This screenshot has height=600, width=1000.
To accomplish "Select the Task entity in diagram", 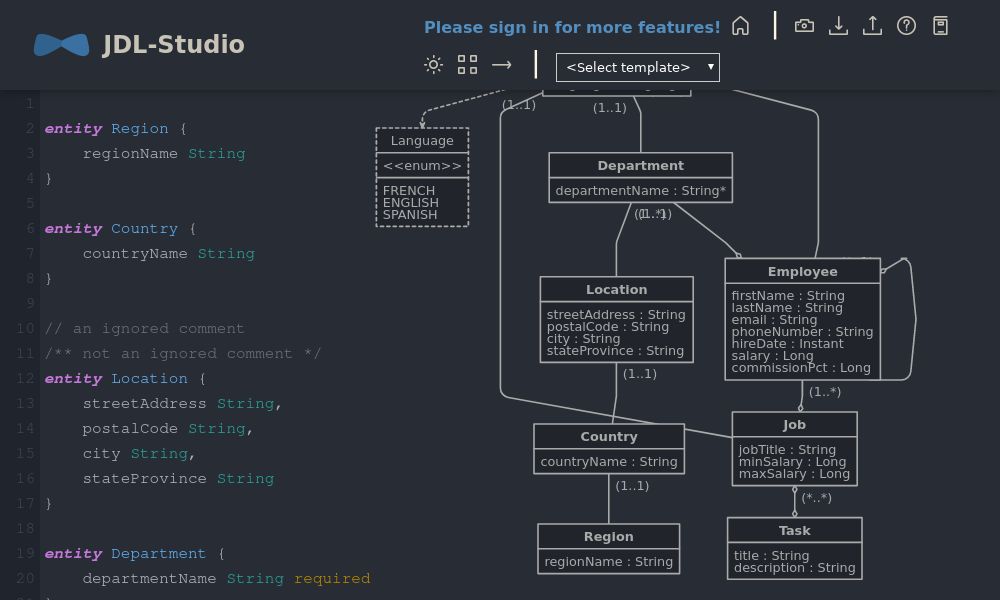I will pos(794,530).
